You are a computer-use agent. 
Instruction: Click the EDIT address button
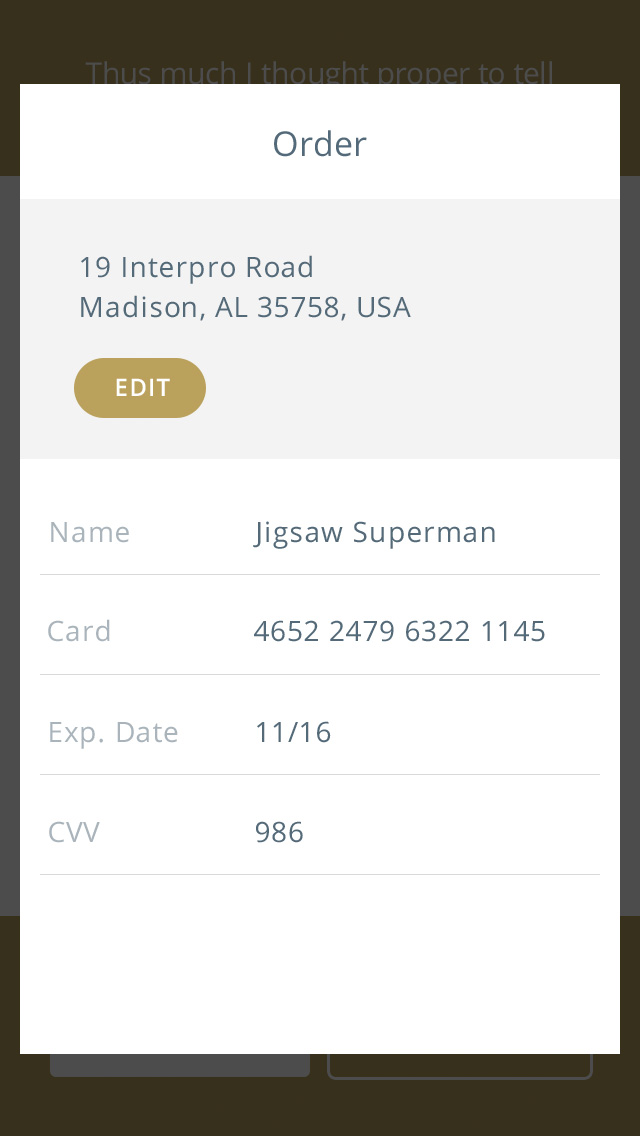pyautogui.click(x=140, y=388)
